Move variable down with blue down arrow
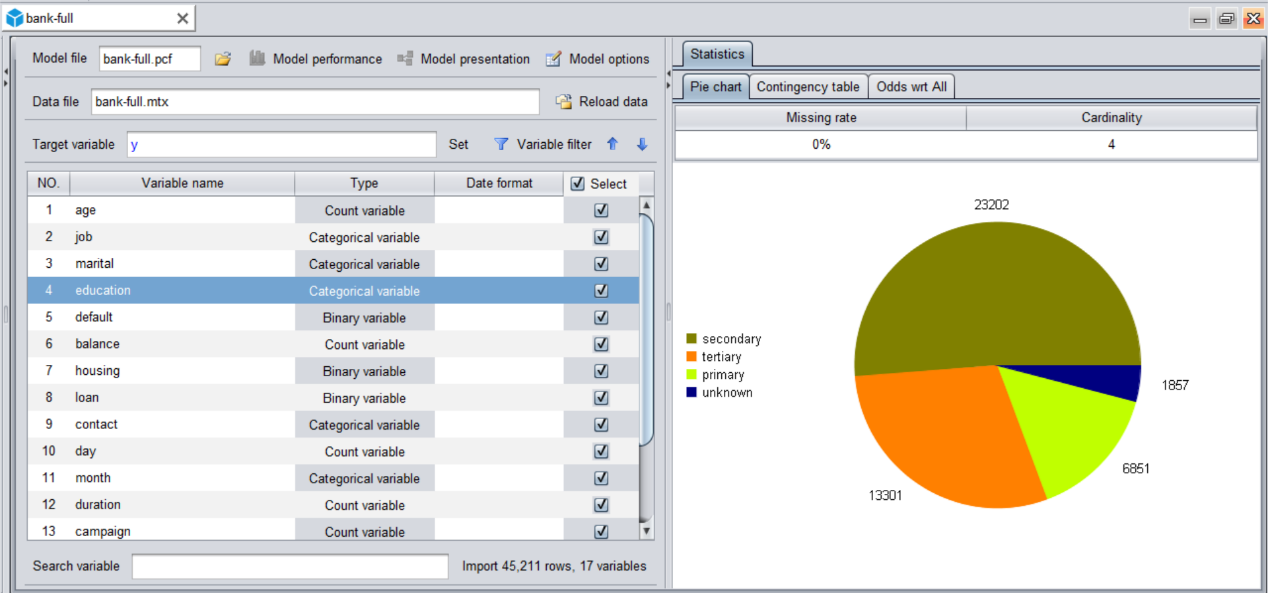The width and height of the screenshot is (1268, 593). [642, 144]
